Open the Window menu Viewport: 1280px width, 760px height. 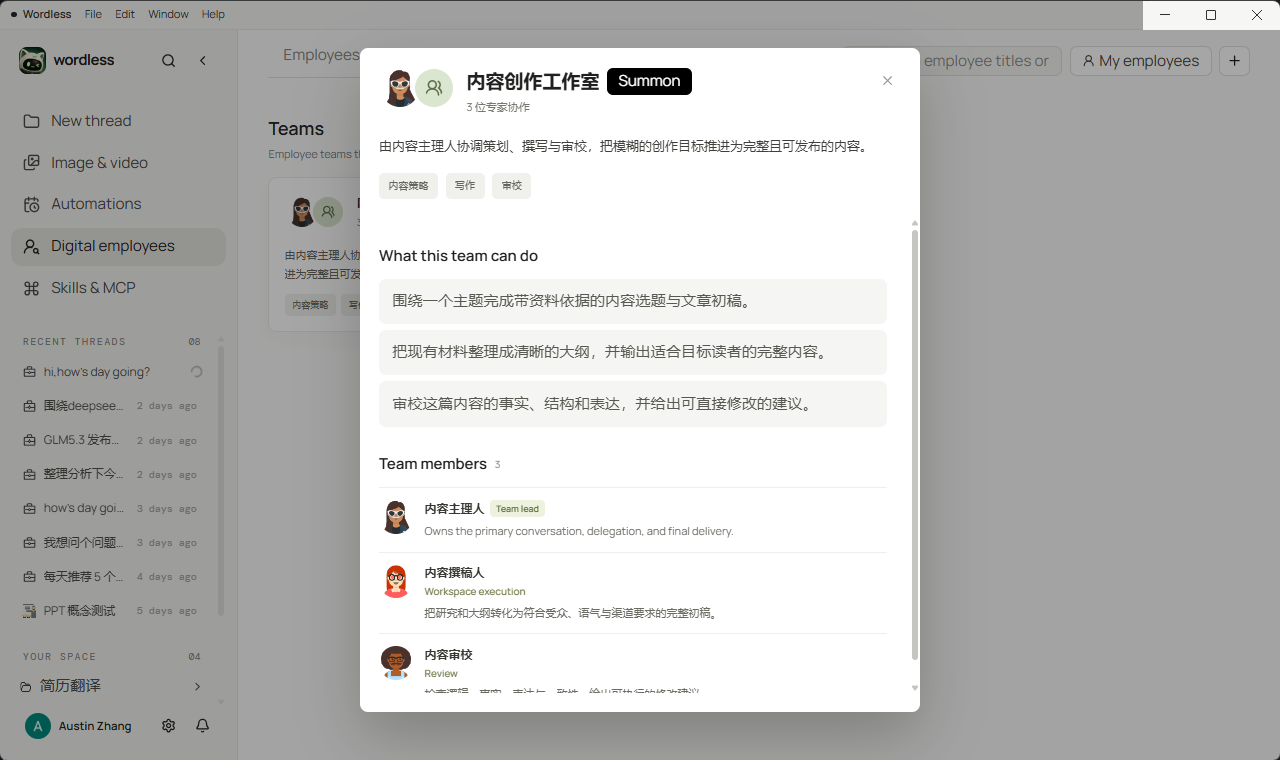[168, 14]
